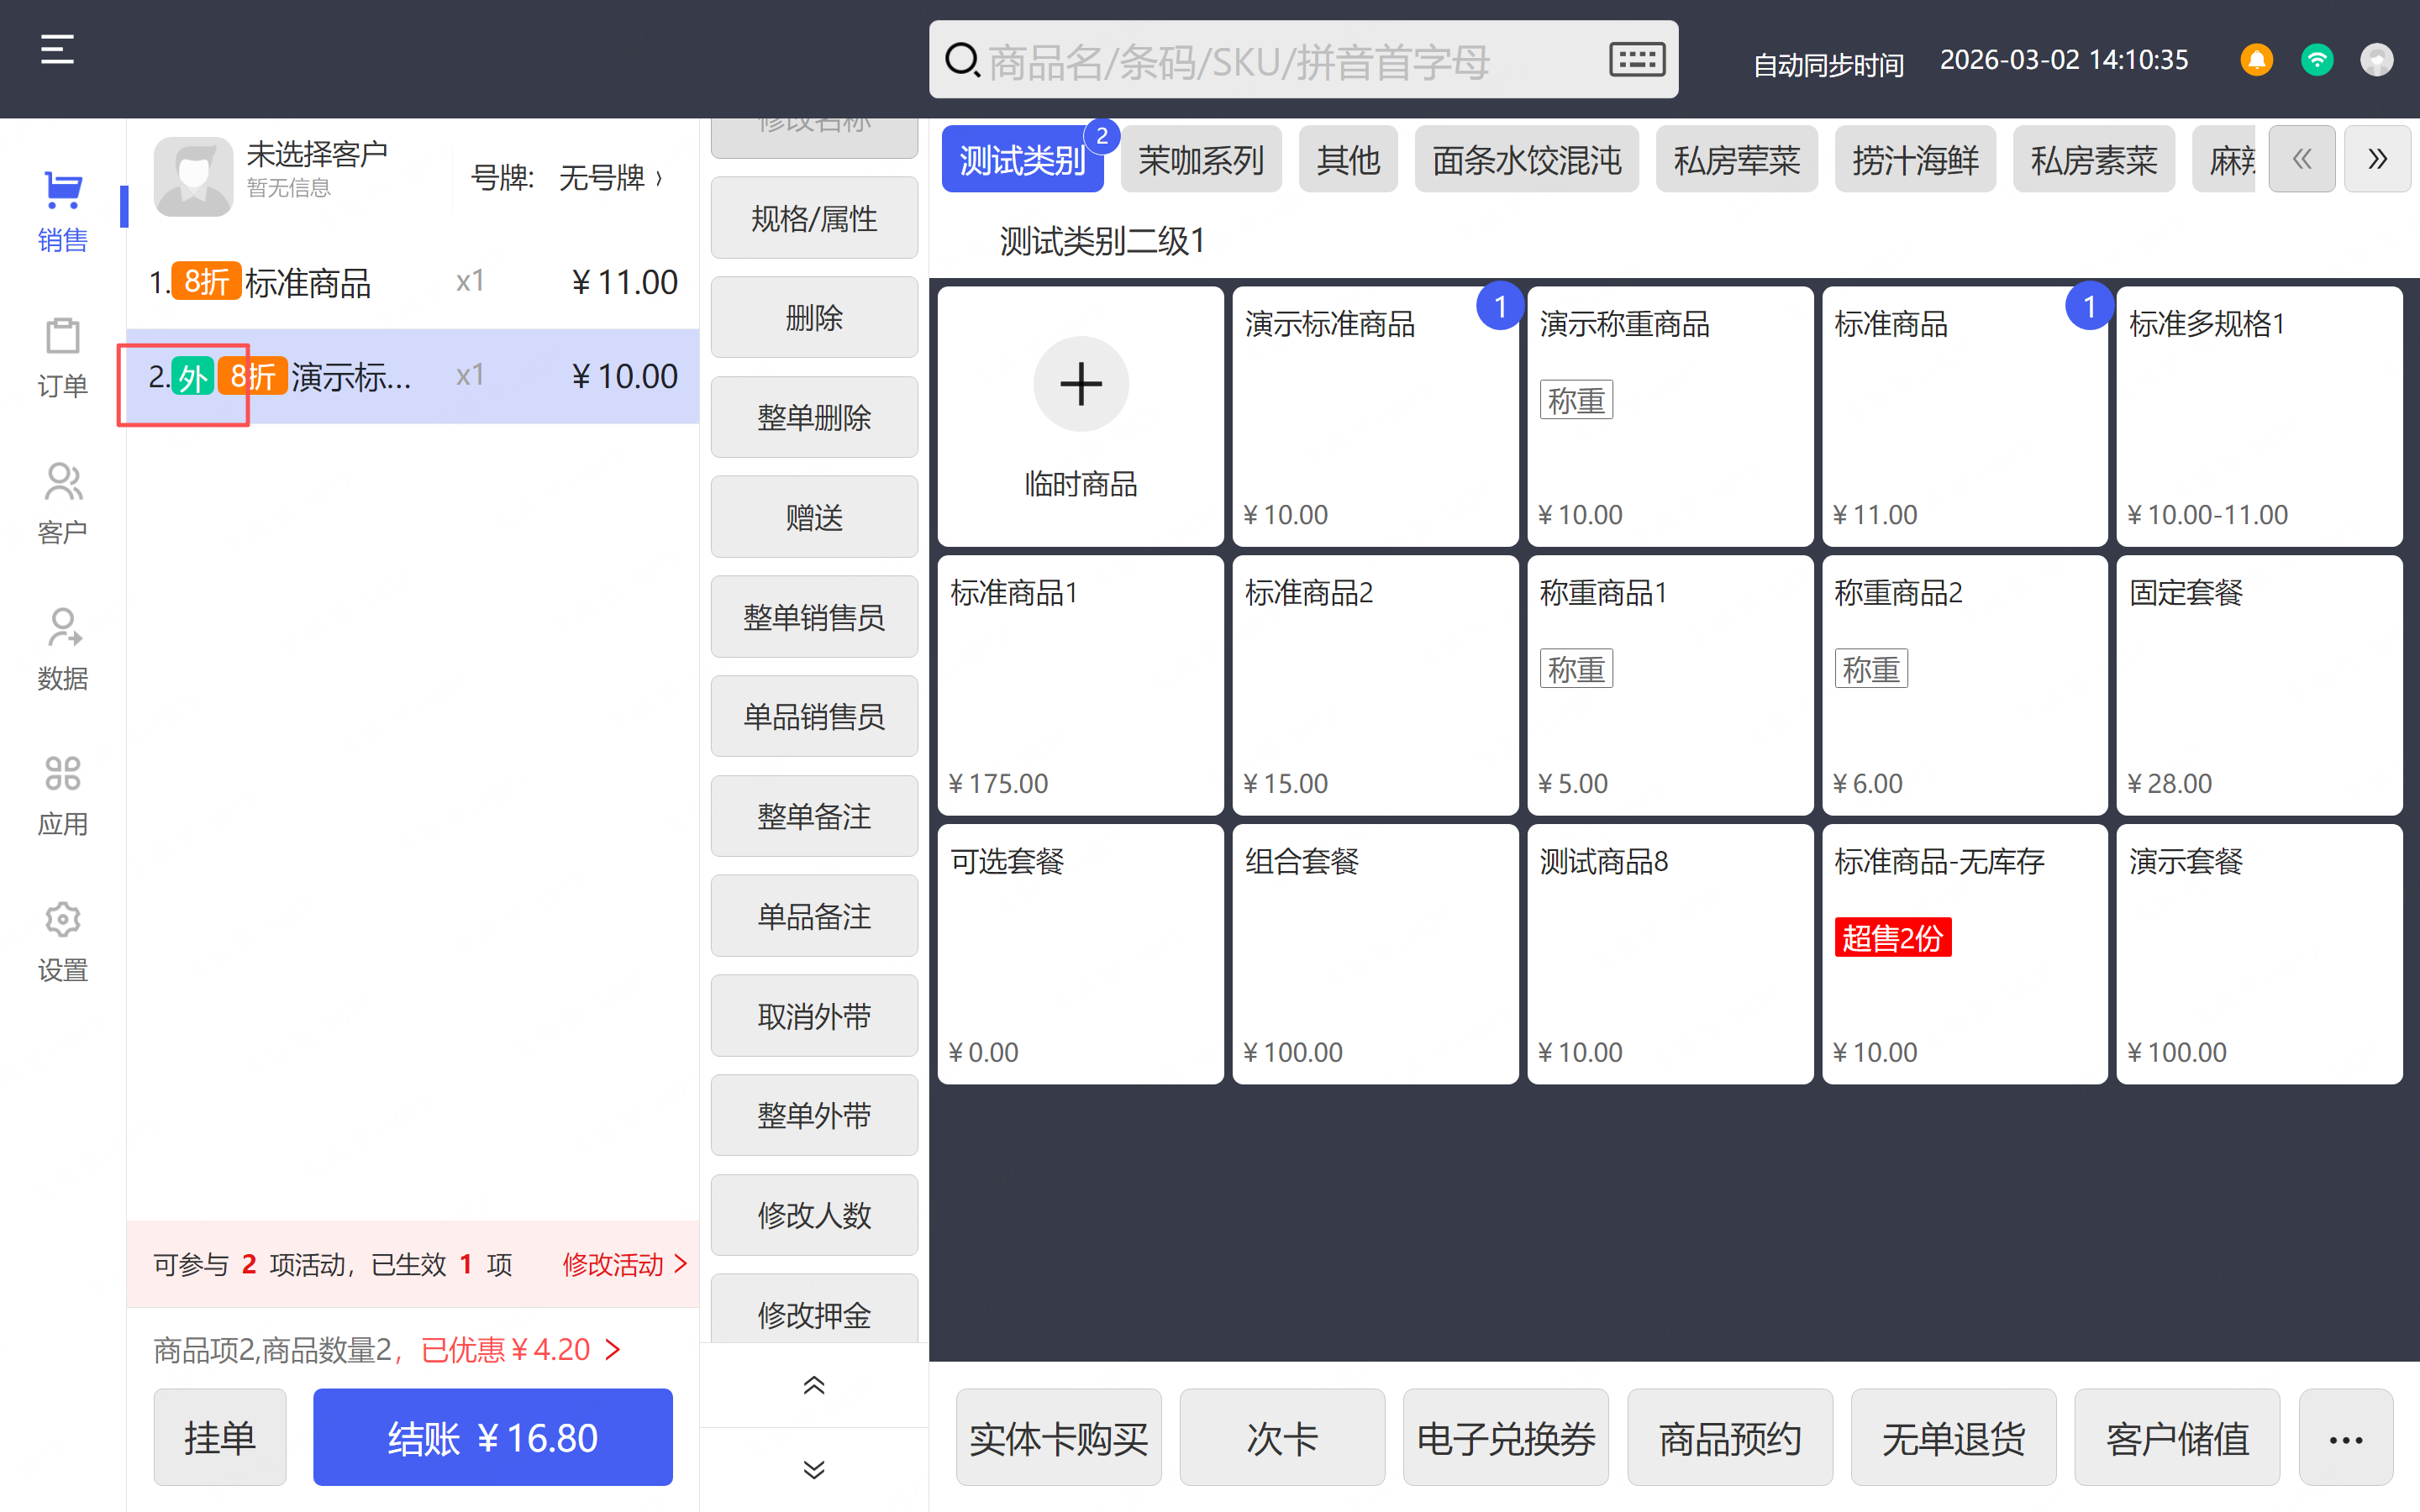
Task: Expand the 已优惠 ¥4.20 discount details
Action: [520, 1350]
